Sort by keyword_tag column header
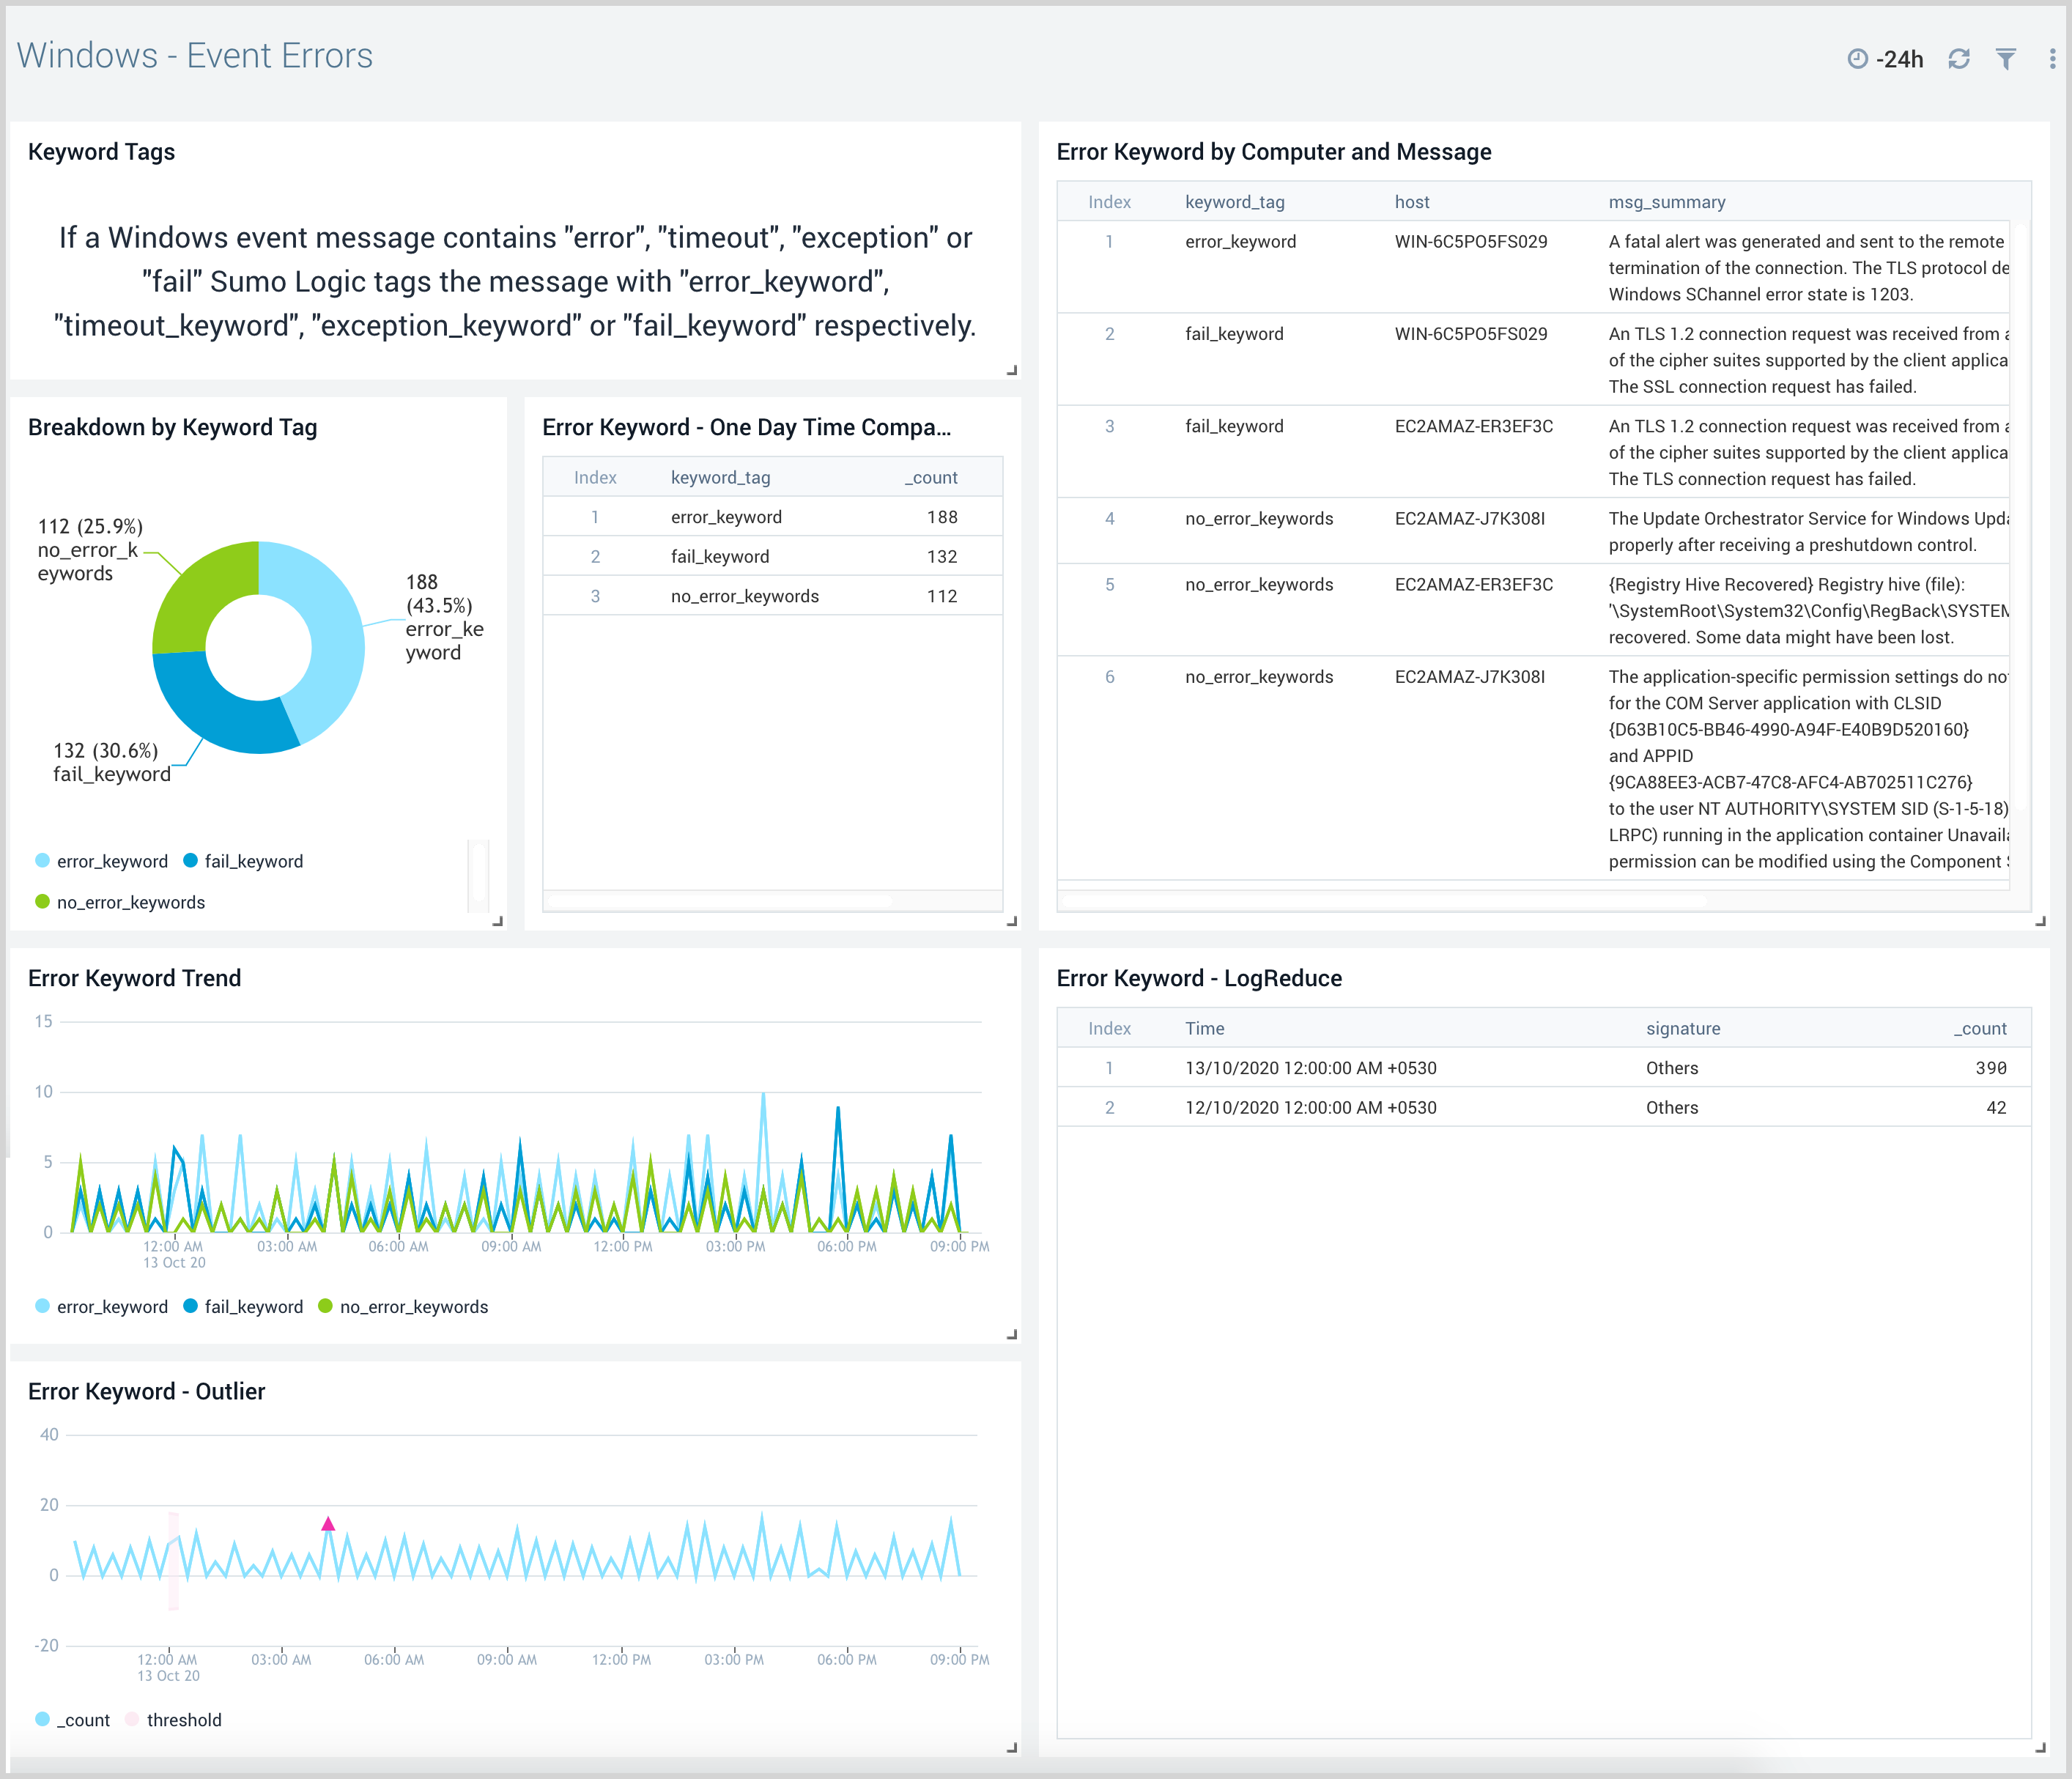Image resolution: width=2072 pixels, height=1779 pixels. click(x=721, y=477)
